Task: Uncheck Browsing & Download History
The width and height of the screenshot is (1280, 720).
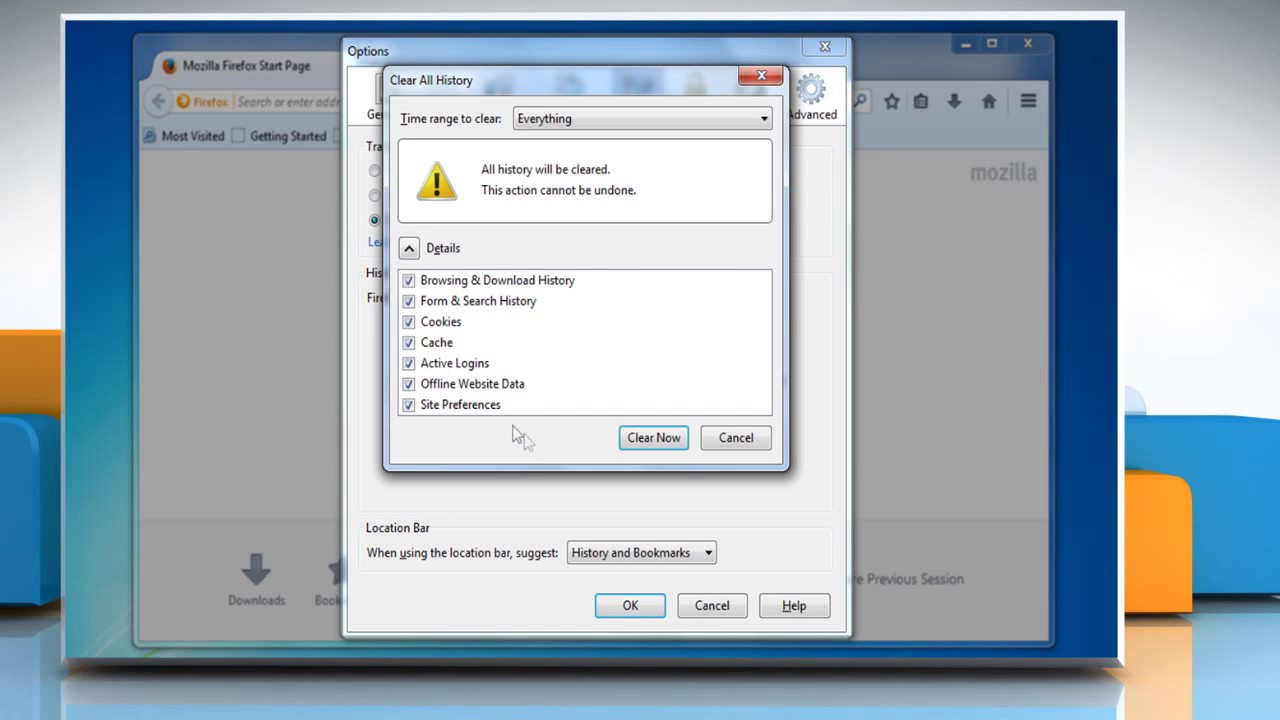Action: [408, 281]
